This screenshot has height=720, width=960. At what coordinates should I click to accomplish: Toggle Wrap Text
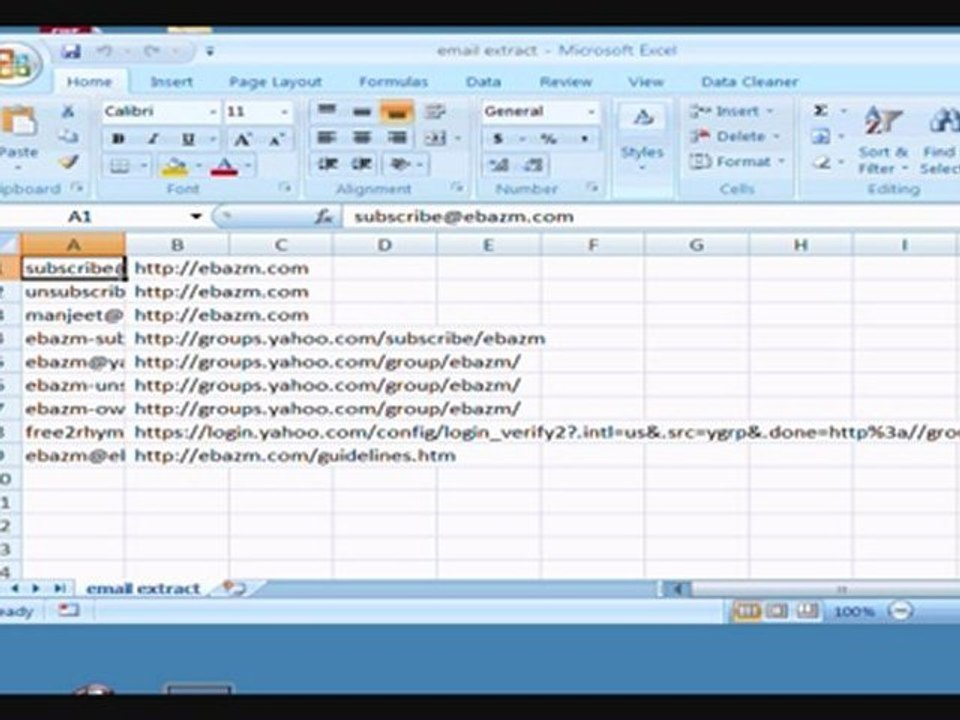point(435,111)
